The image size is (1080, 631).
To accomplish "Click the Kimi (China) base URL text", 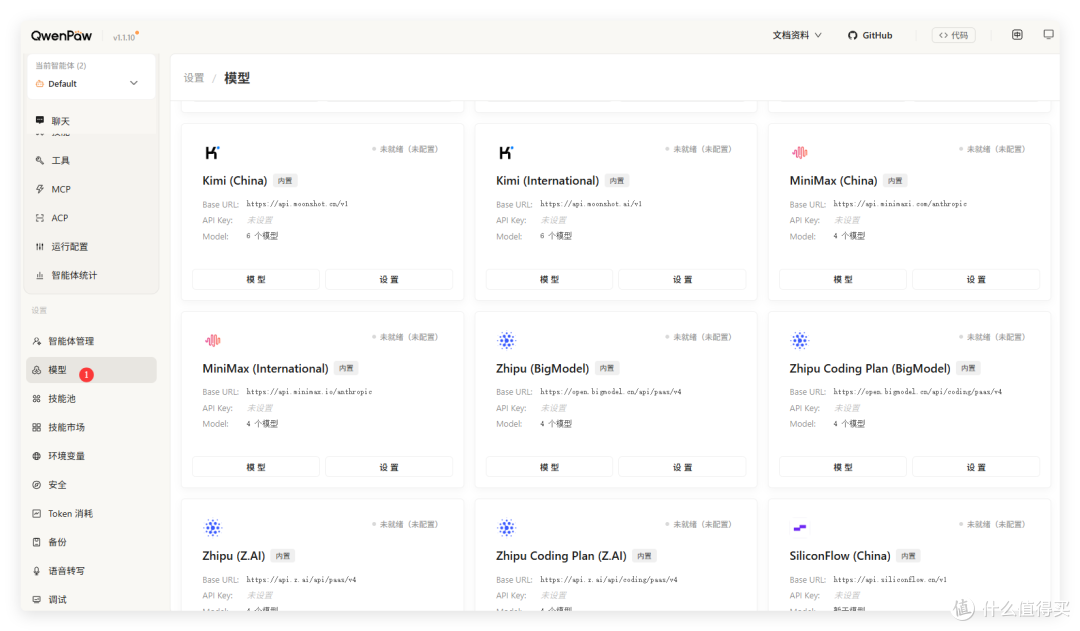I will click(297, 204).
